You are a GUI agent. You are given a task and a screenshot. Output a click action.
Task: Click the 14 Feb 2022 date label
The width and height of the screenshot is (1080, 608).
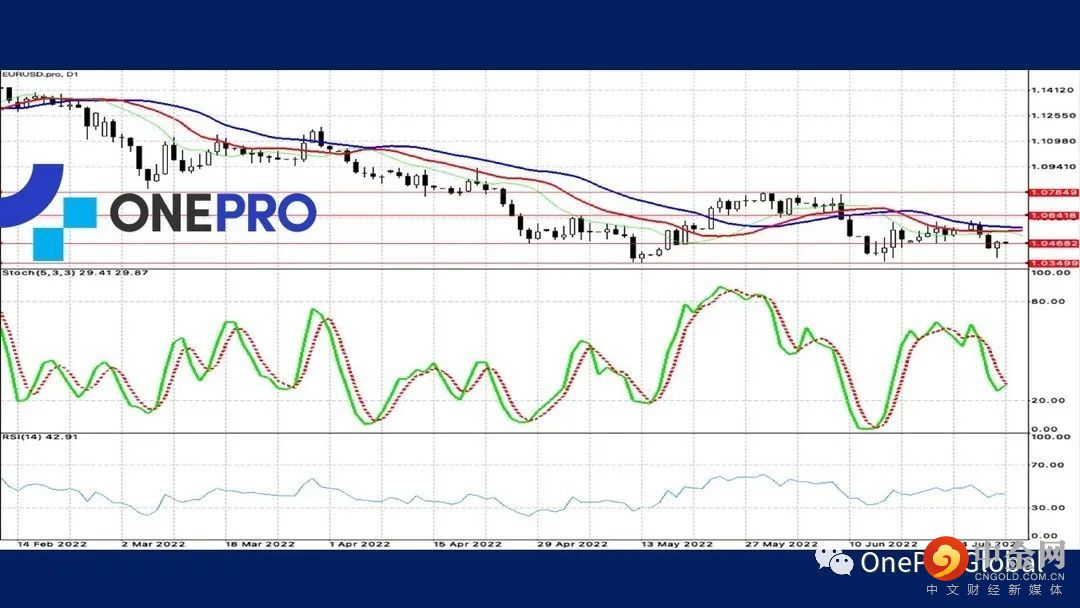(x=52, y=544)
